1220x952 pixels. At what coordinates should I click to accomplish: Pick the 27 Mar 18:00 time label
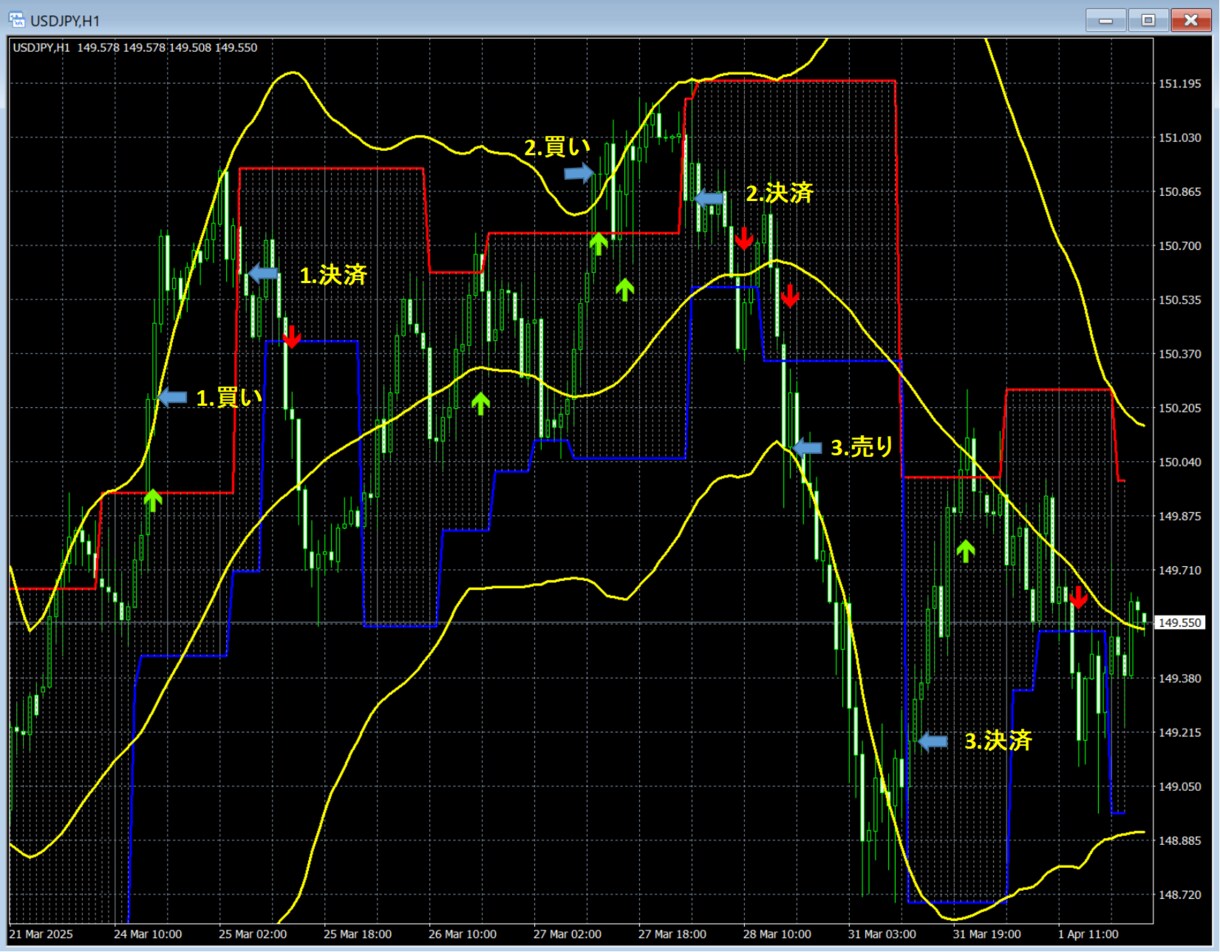click(672, 933)
